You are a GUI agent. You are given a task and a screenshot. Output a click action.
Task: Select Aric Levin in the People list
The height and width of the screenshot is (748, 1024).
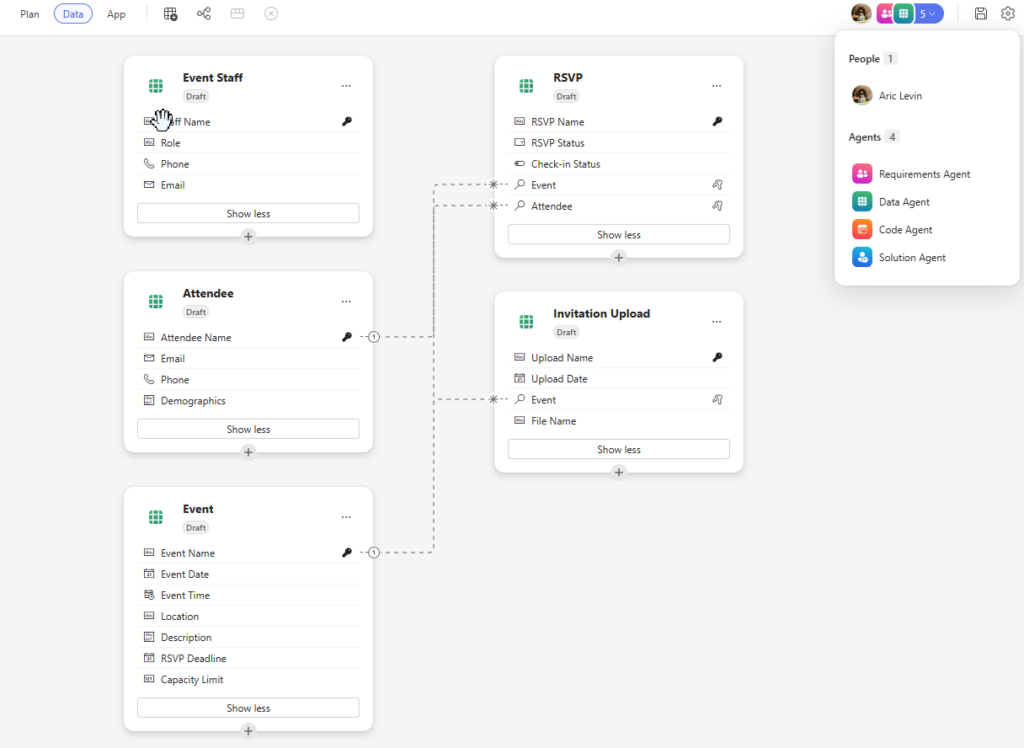click(x=900, y=96)
